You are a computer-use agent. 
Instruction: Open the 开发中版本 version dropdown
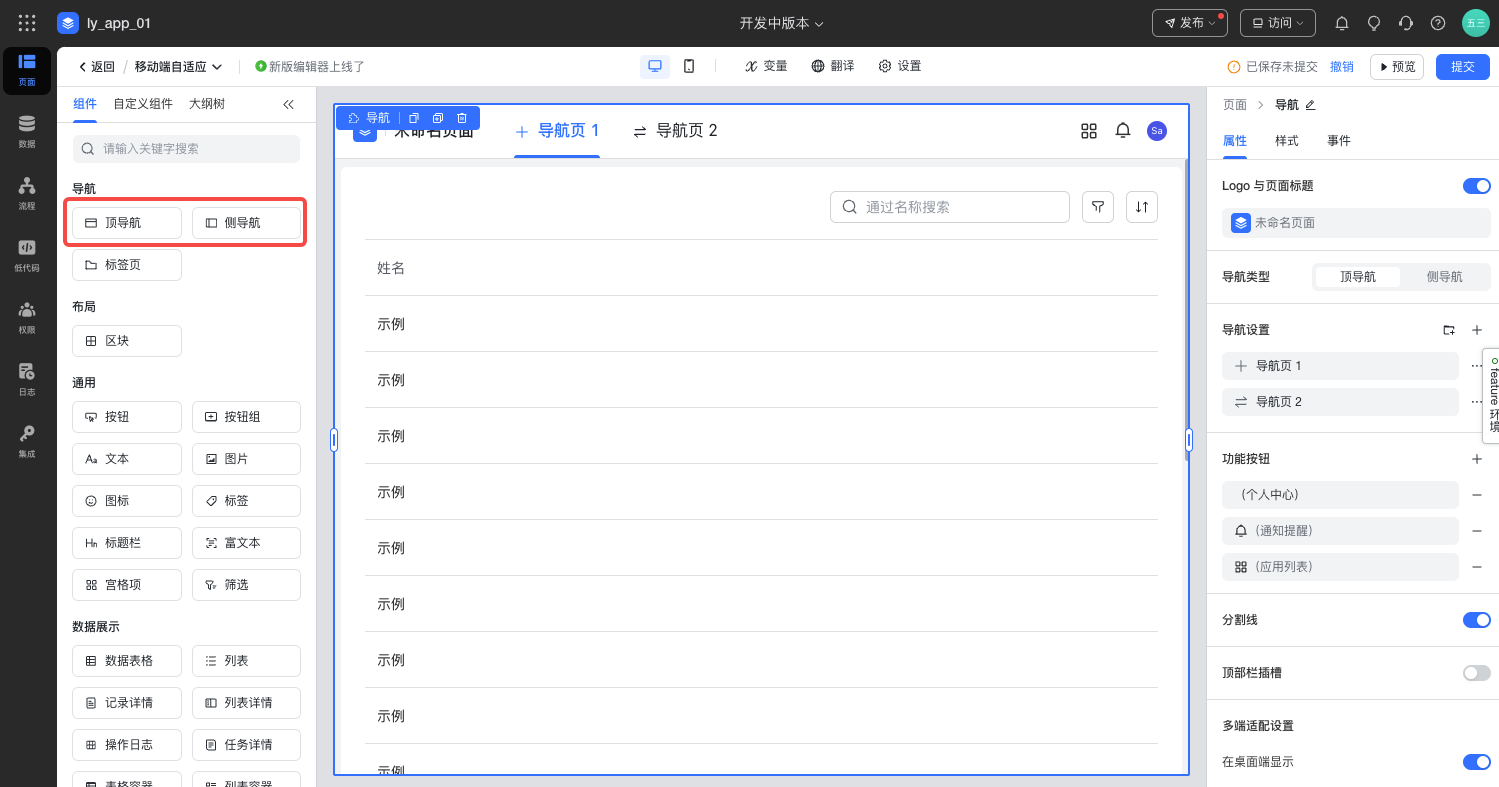click(x=781, y=23)
